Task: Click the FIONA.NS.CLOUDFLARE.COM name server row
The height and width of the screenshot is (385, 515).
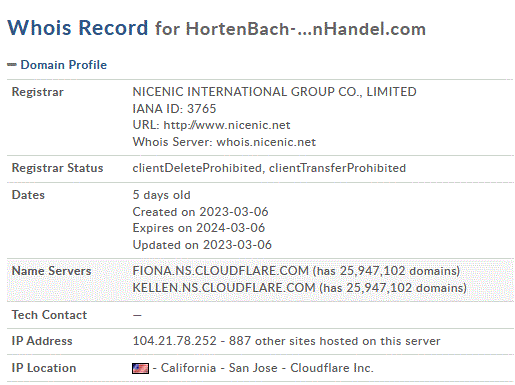Action: click(x=296, y=271)
